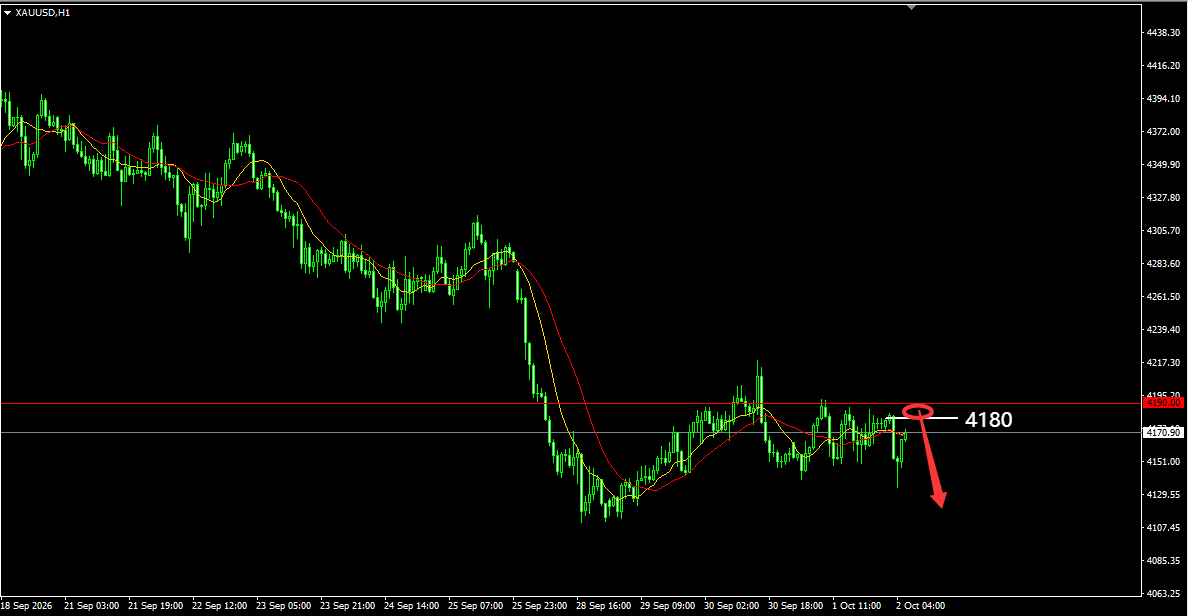Image resolution: width=1188 pixels, height=616 pixels.
Task: Click the 22 Sep 12:00 time label
Action: click(x=220, y=606)
